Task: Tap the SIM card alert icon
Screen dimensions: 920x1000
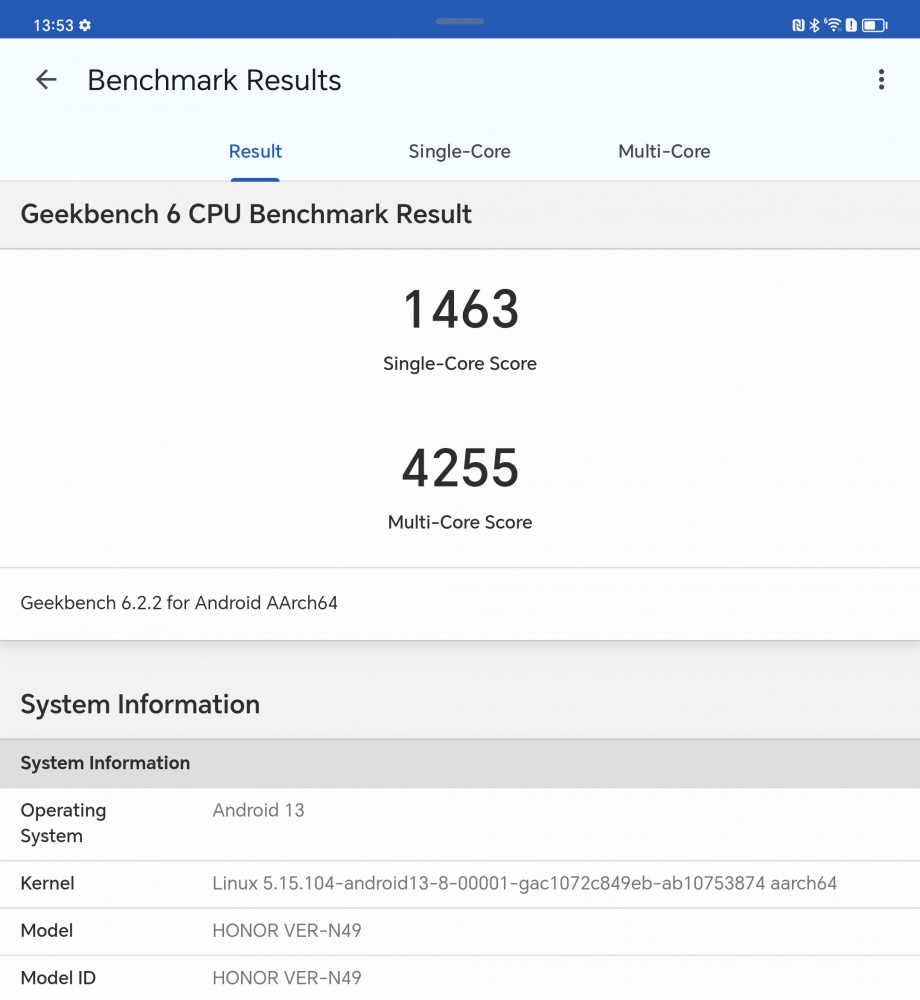Action: pos(851,25)
